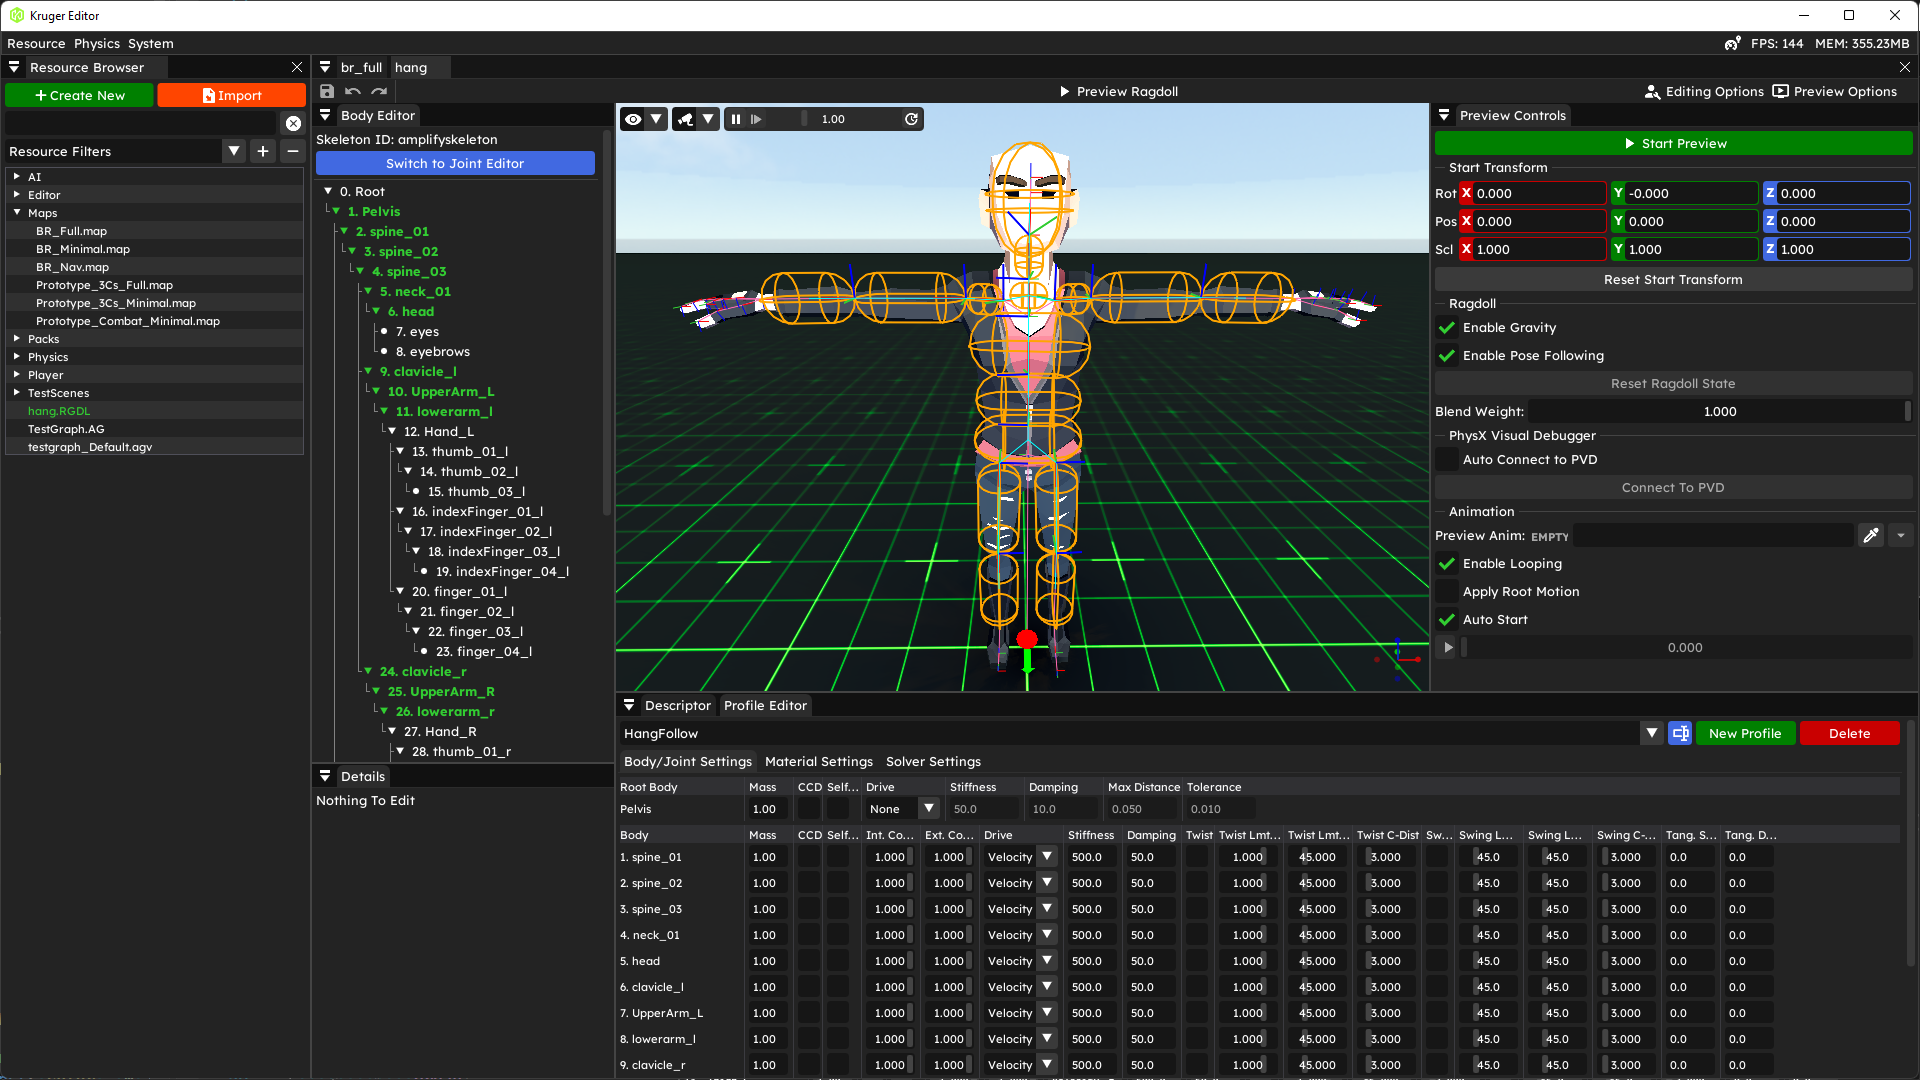This screenshot has width=1920, height=1080.
Task: Open Drive dropdown for spine_01 row
Action: [x=1047, y=857]
